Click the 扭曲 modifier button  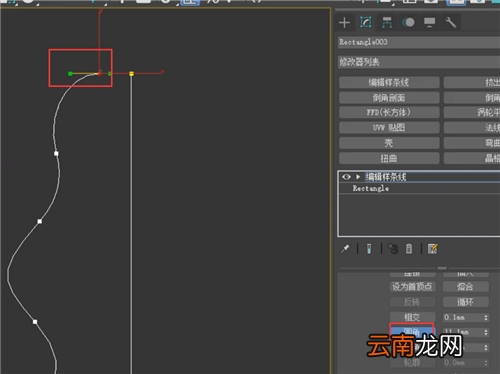click(389, 158)
